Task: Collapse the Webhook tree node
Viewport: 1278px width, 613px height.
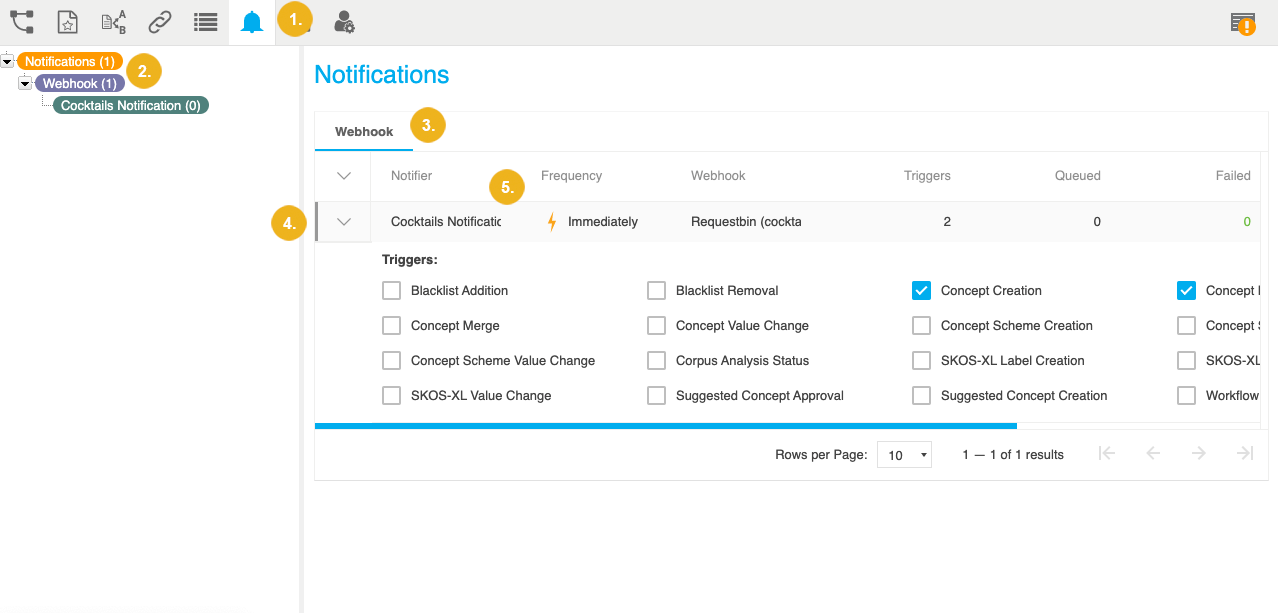Action: (x=24, y=82)
